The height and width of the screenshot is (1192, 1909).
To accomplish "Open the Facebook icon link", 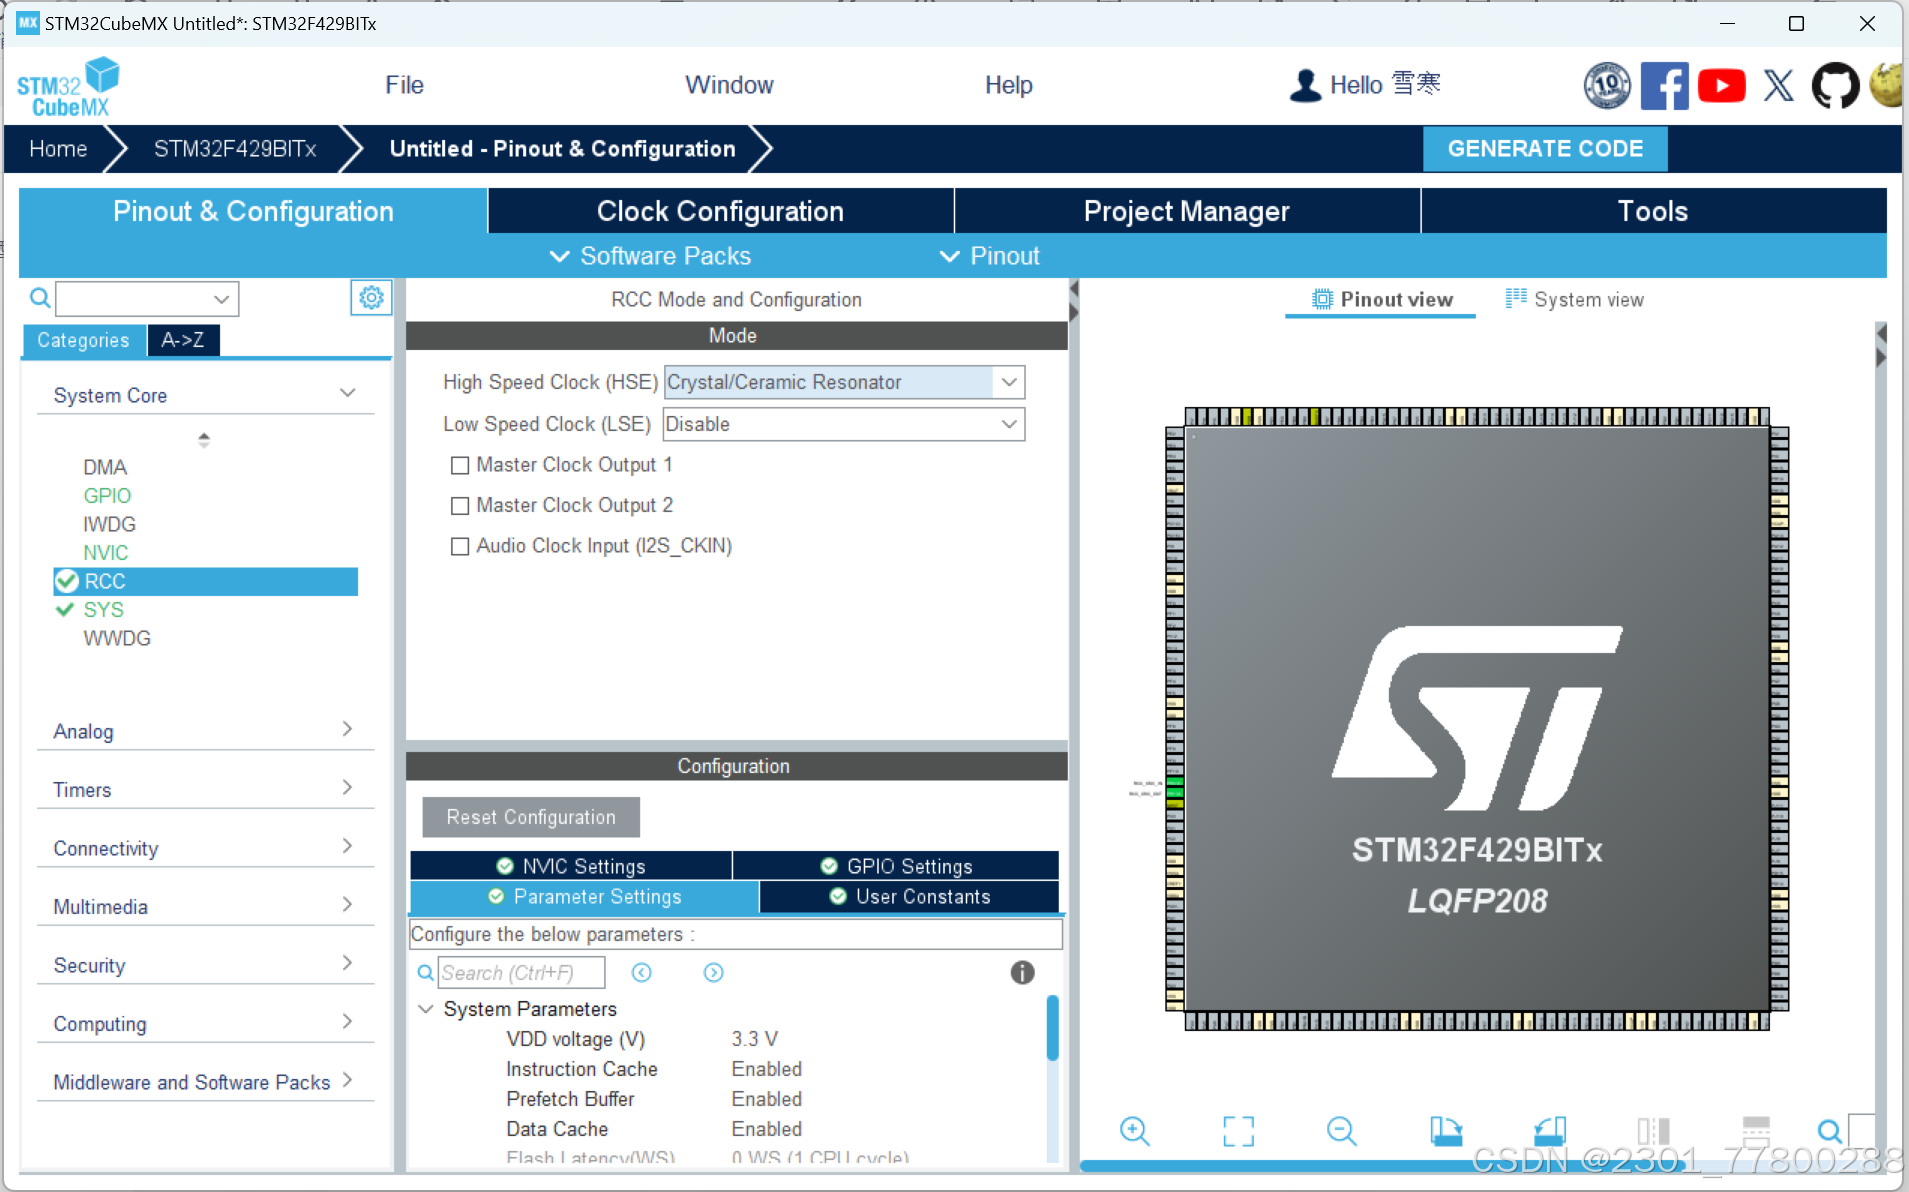I will point(1664,85).
